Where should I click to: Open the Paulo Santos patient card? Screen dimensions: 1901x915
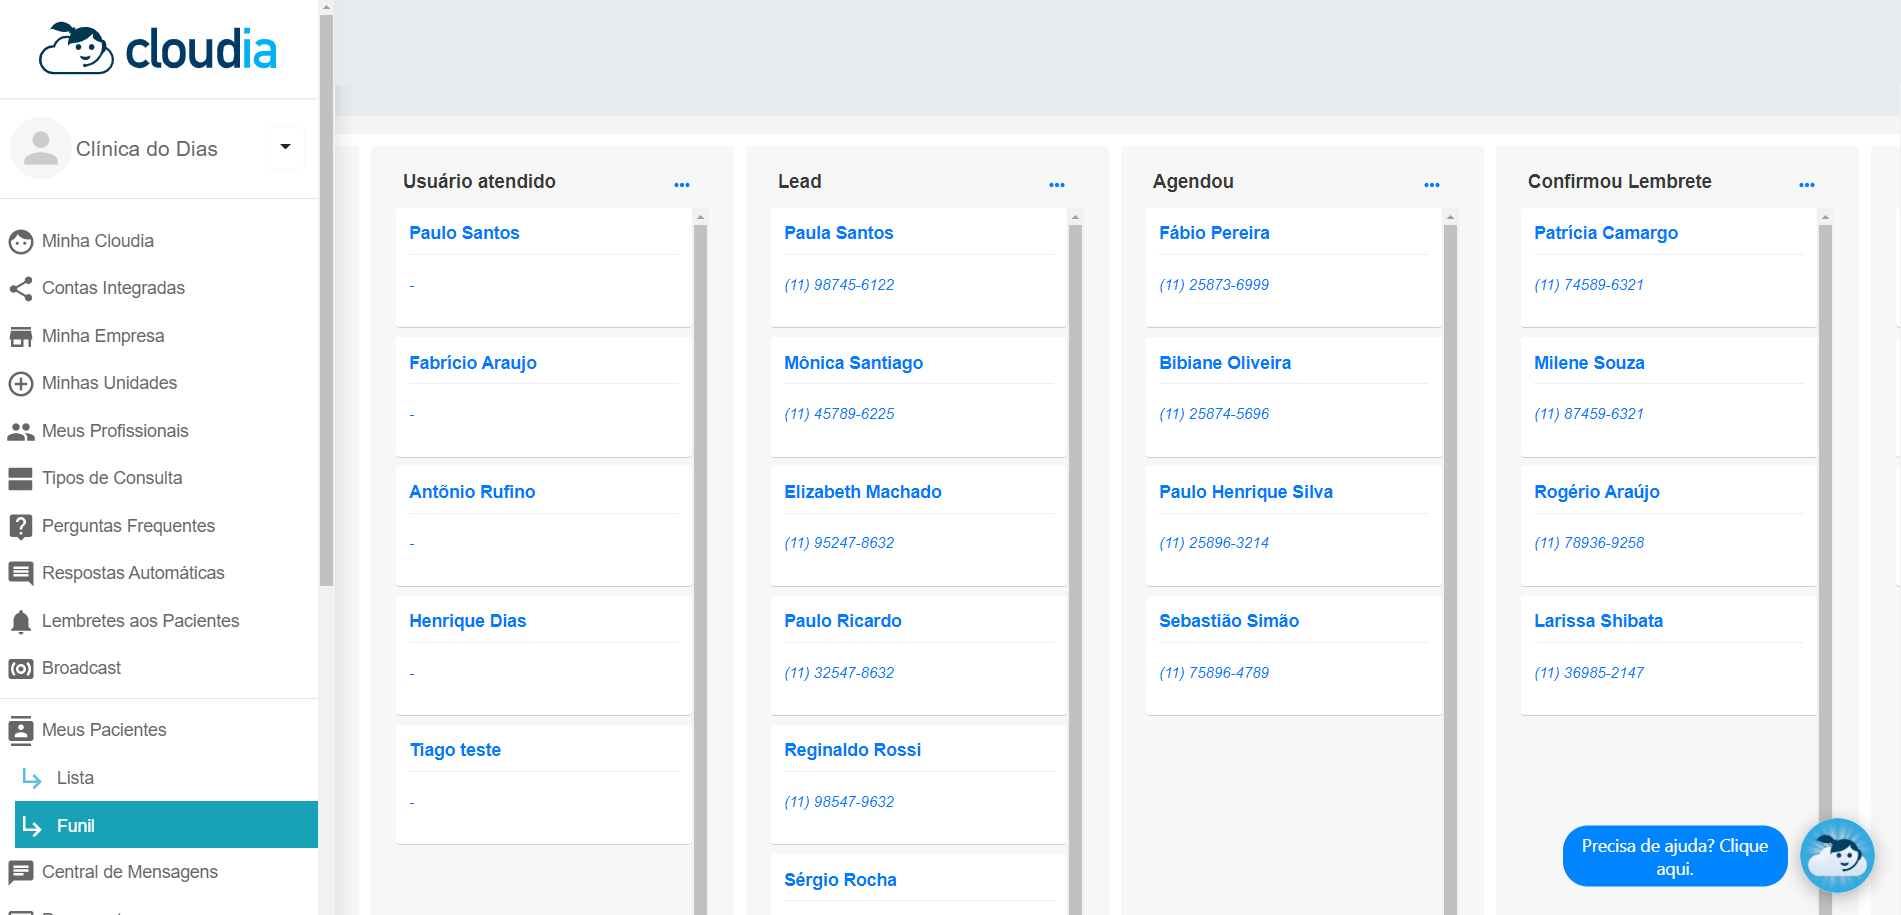click(x=544, y=267)
